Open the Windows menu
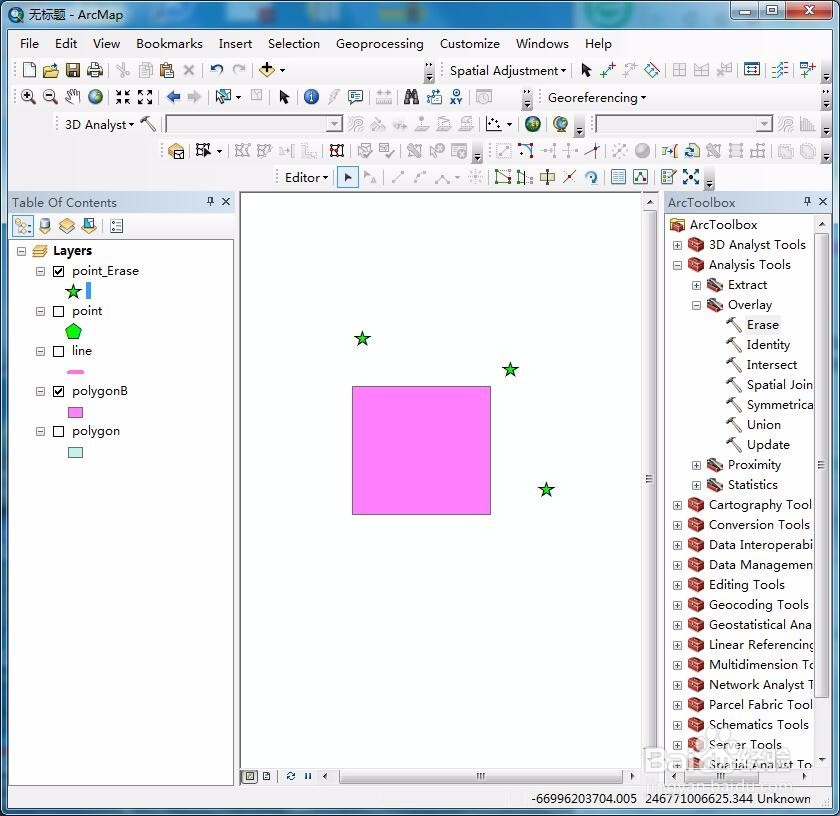Image resolution: width=840 pixels, height=816 pixels. (542, 43)
